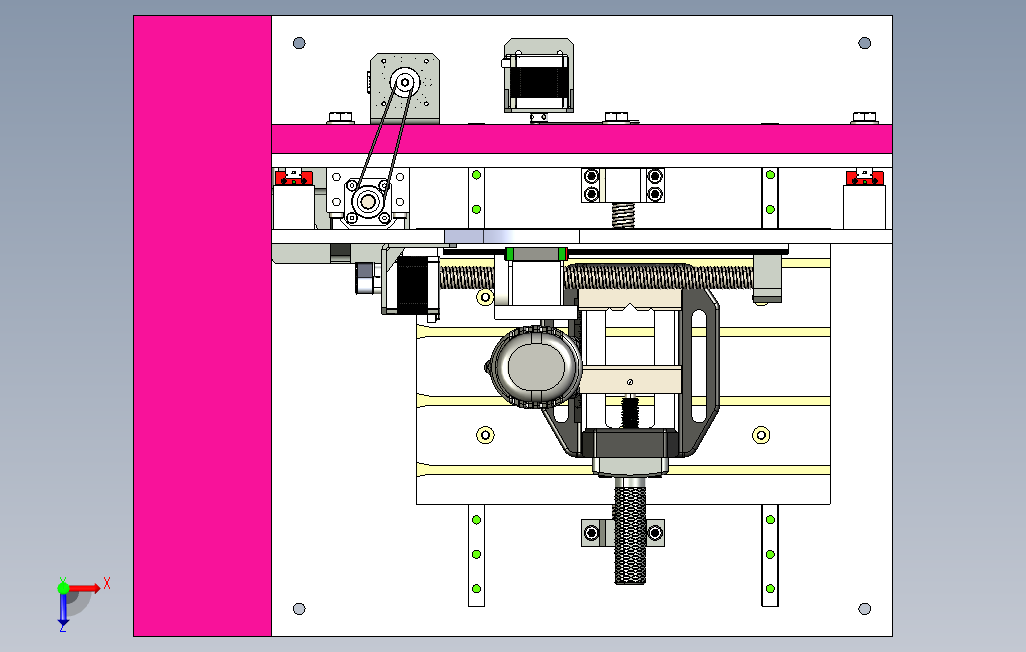1026x652 pixels.
Task: Select the left red limit switch
Action: 294,177
